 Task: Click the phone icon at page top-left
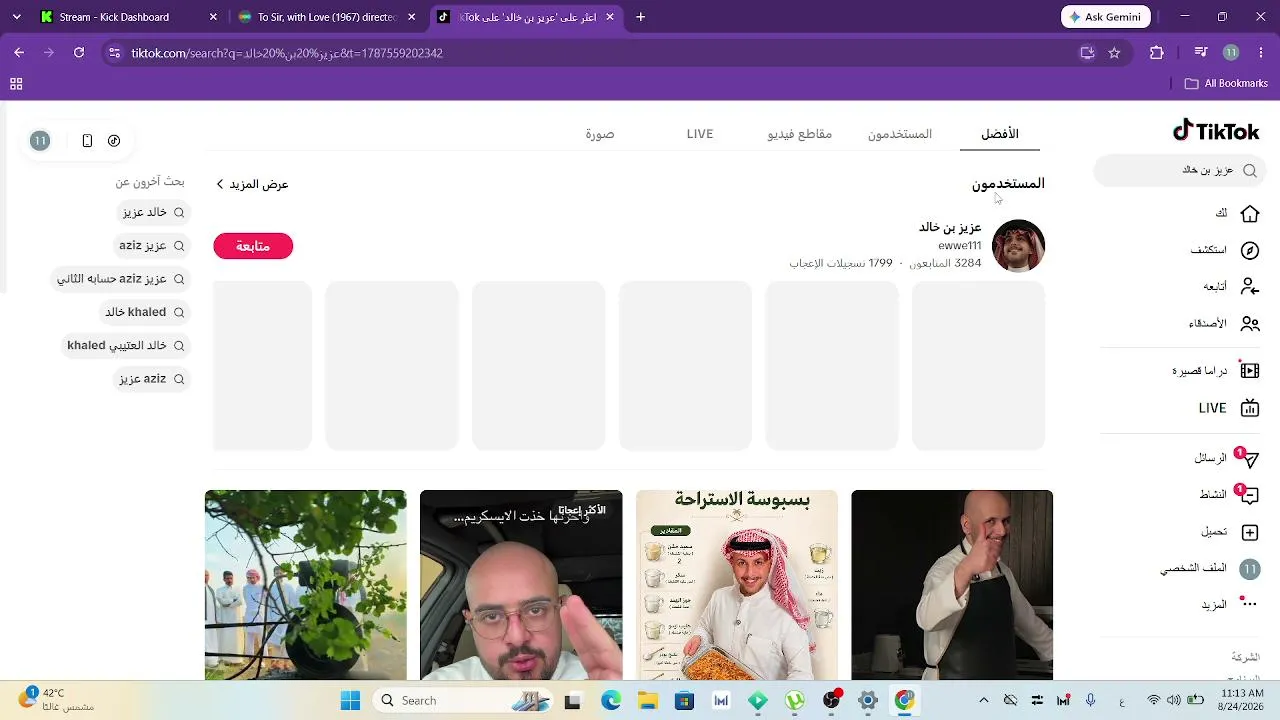tap(87, 141)
